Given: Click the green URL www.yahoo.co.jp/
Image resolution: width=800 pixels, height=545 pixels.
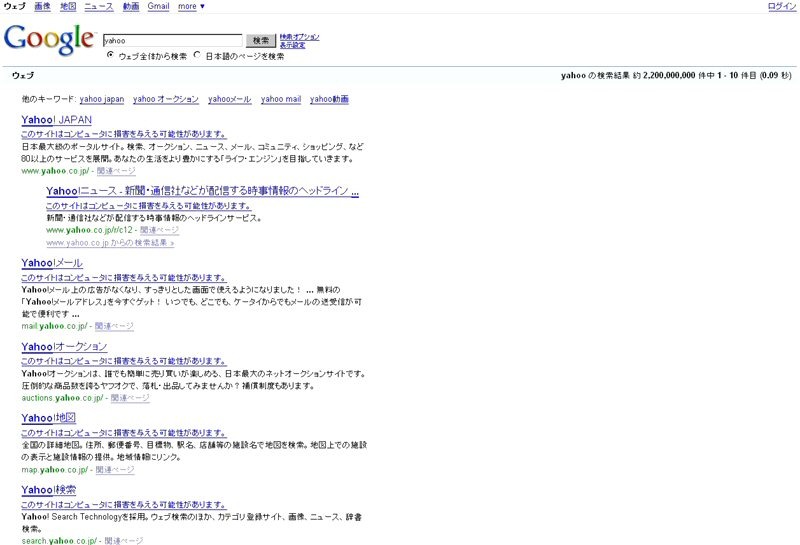Looking at the screenshot, I should [55, 171].
